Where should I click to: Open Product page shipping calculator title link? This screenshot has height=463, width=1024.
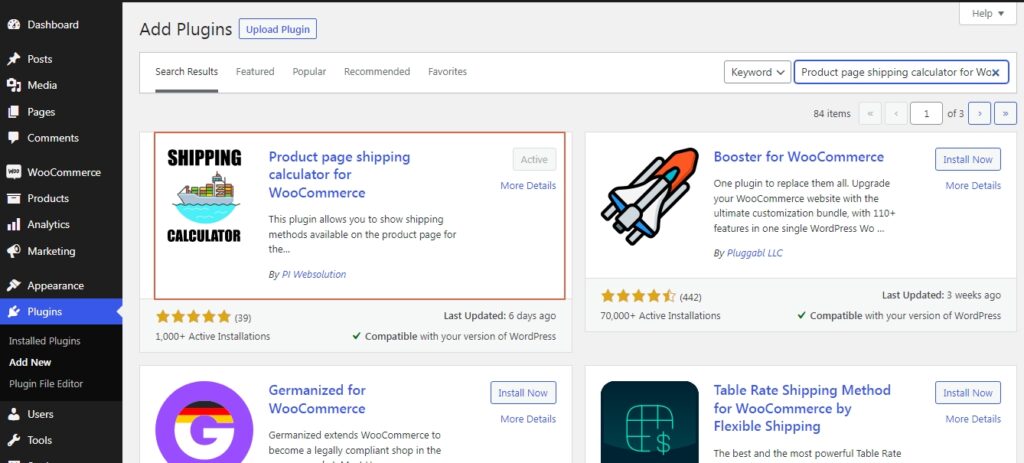point(339,175)
